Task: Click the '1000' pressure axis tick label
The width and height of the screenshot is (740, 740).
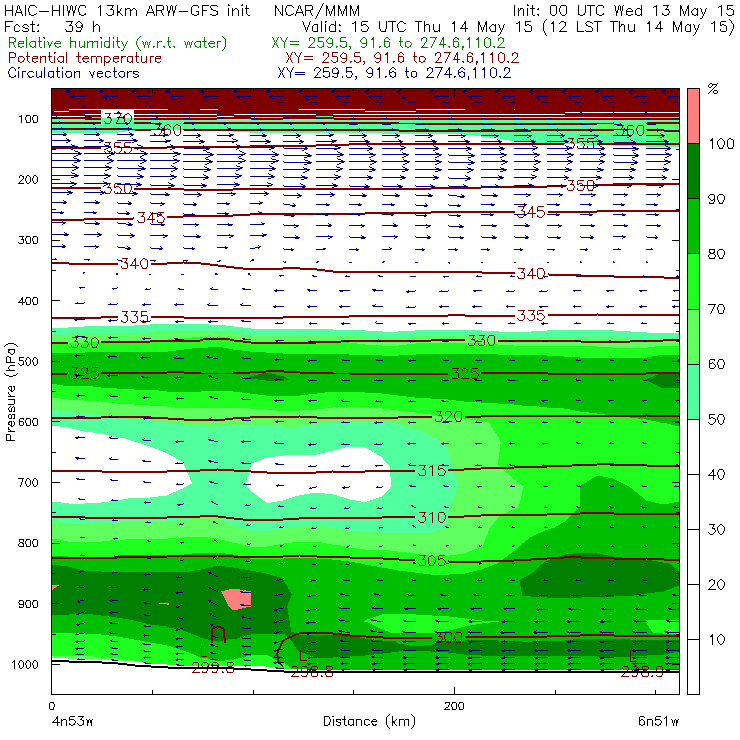Action: pos(25,664)
